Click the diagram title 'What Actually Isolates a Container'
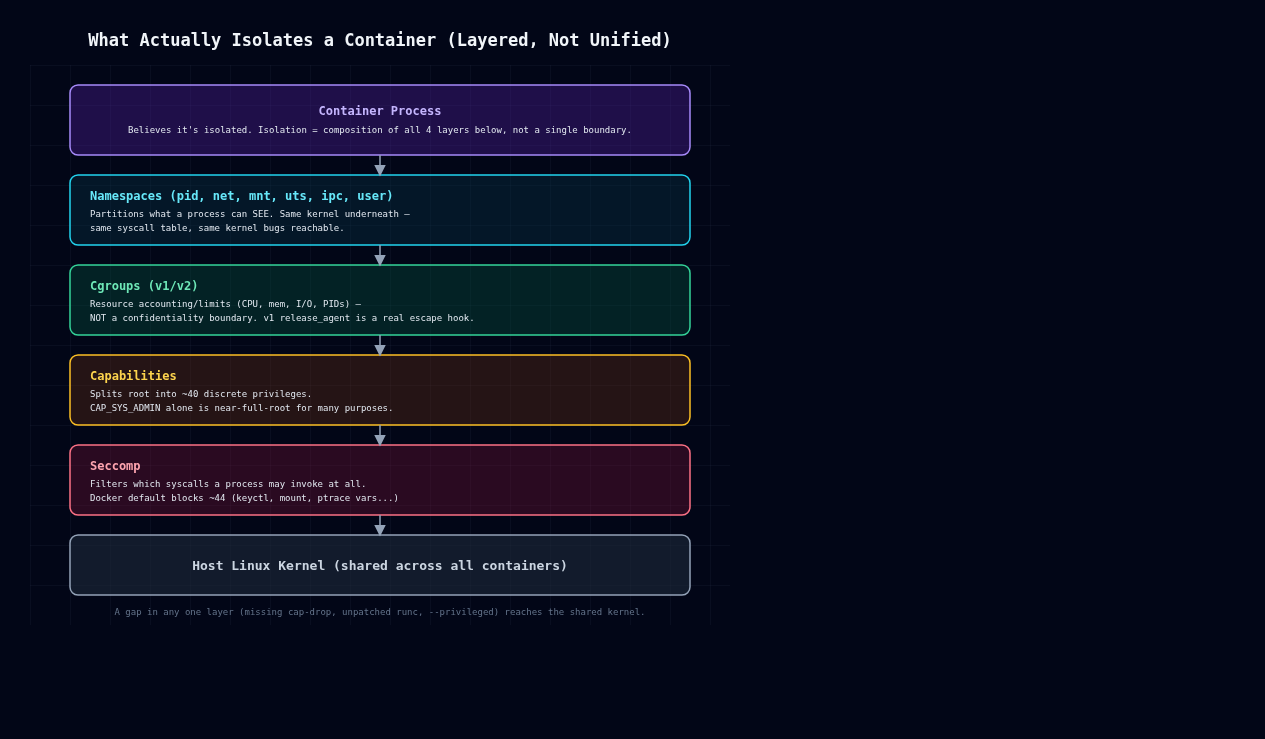 [x=380, y=40]
